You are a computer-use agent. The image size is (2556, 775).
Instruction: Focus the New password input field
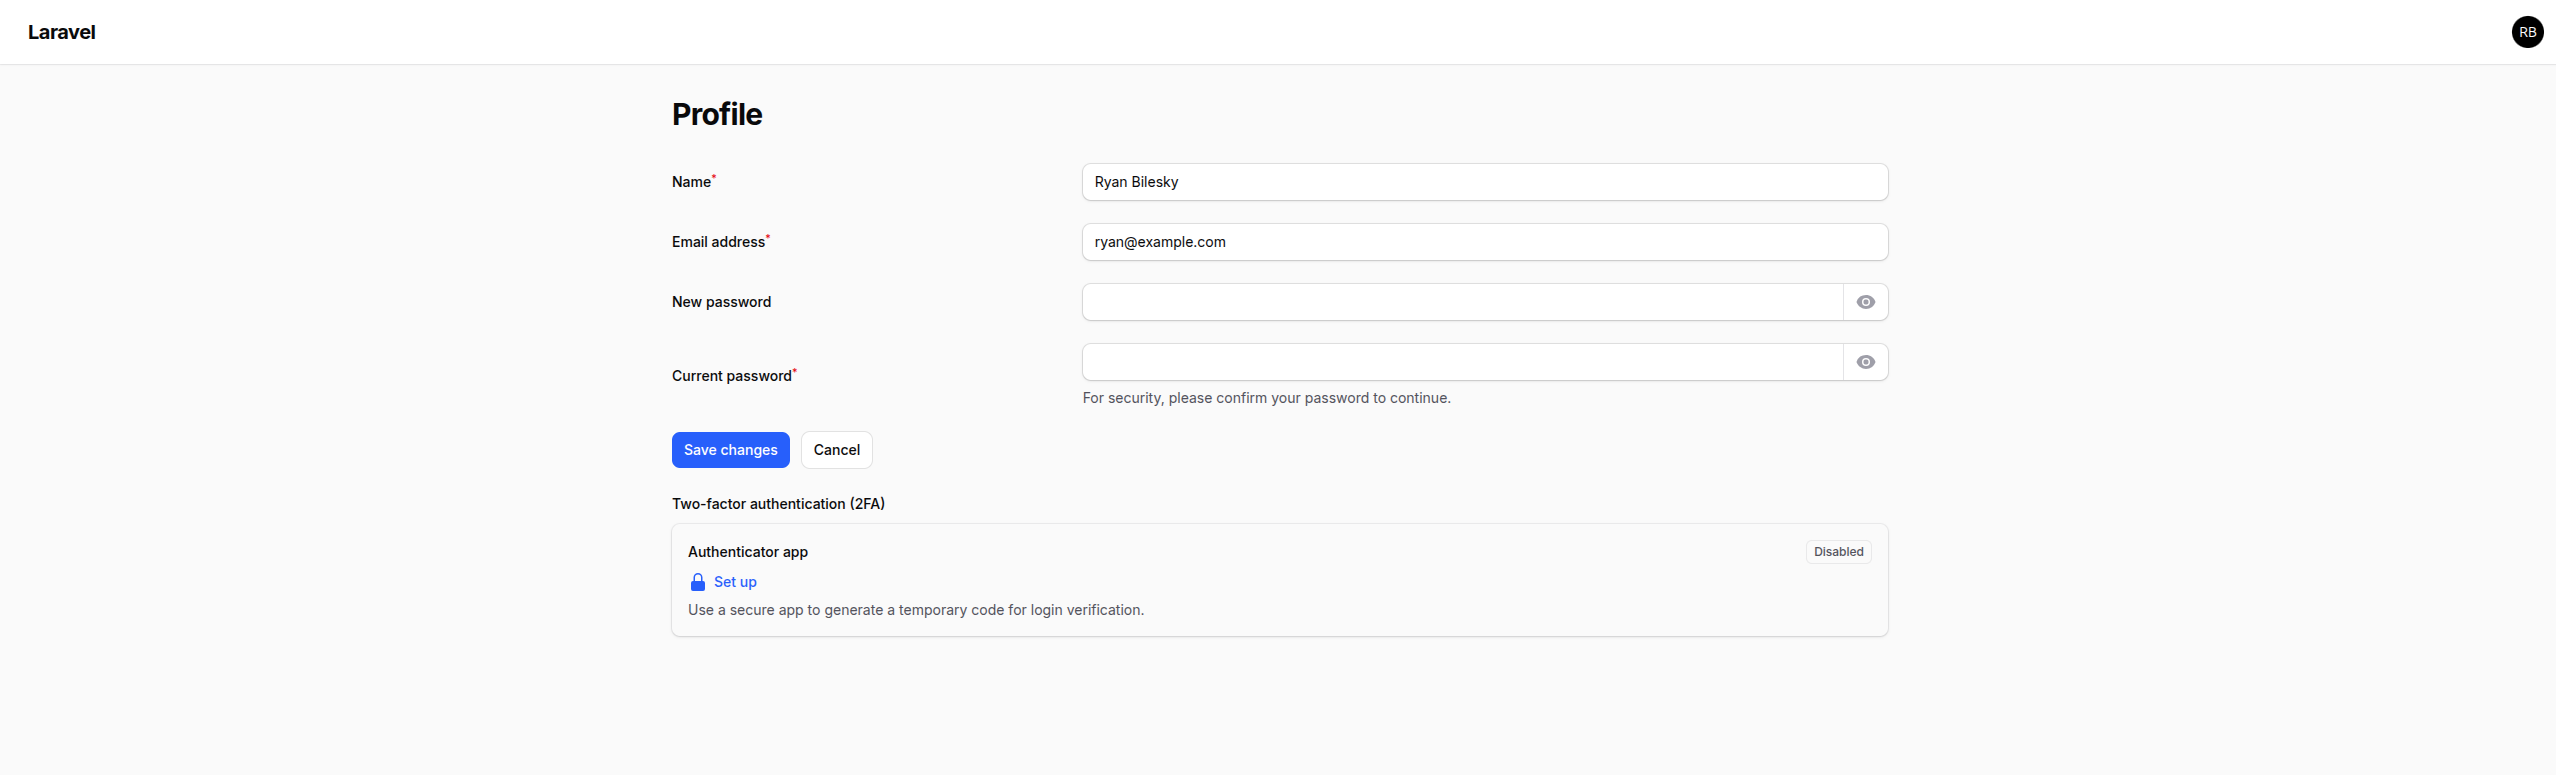click(1462, 302)
